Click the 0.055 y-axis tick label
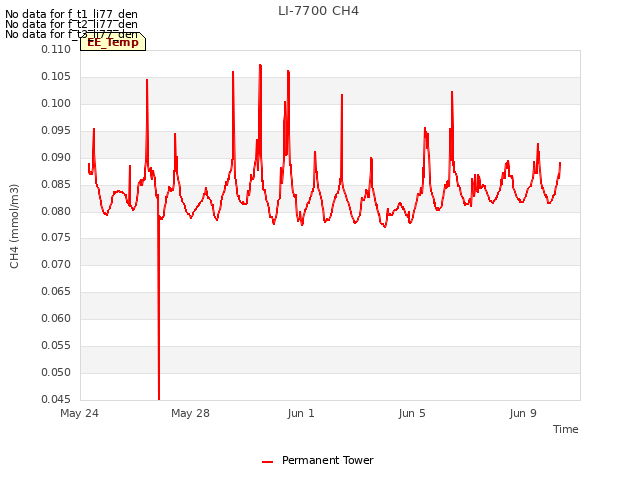 click(56, 346)
